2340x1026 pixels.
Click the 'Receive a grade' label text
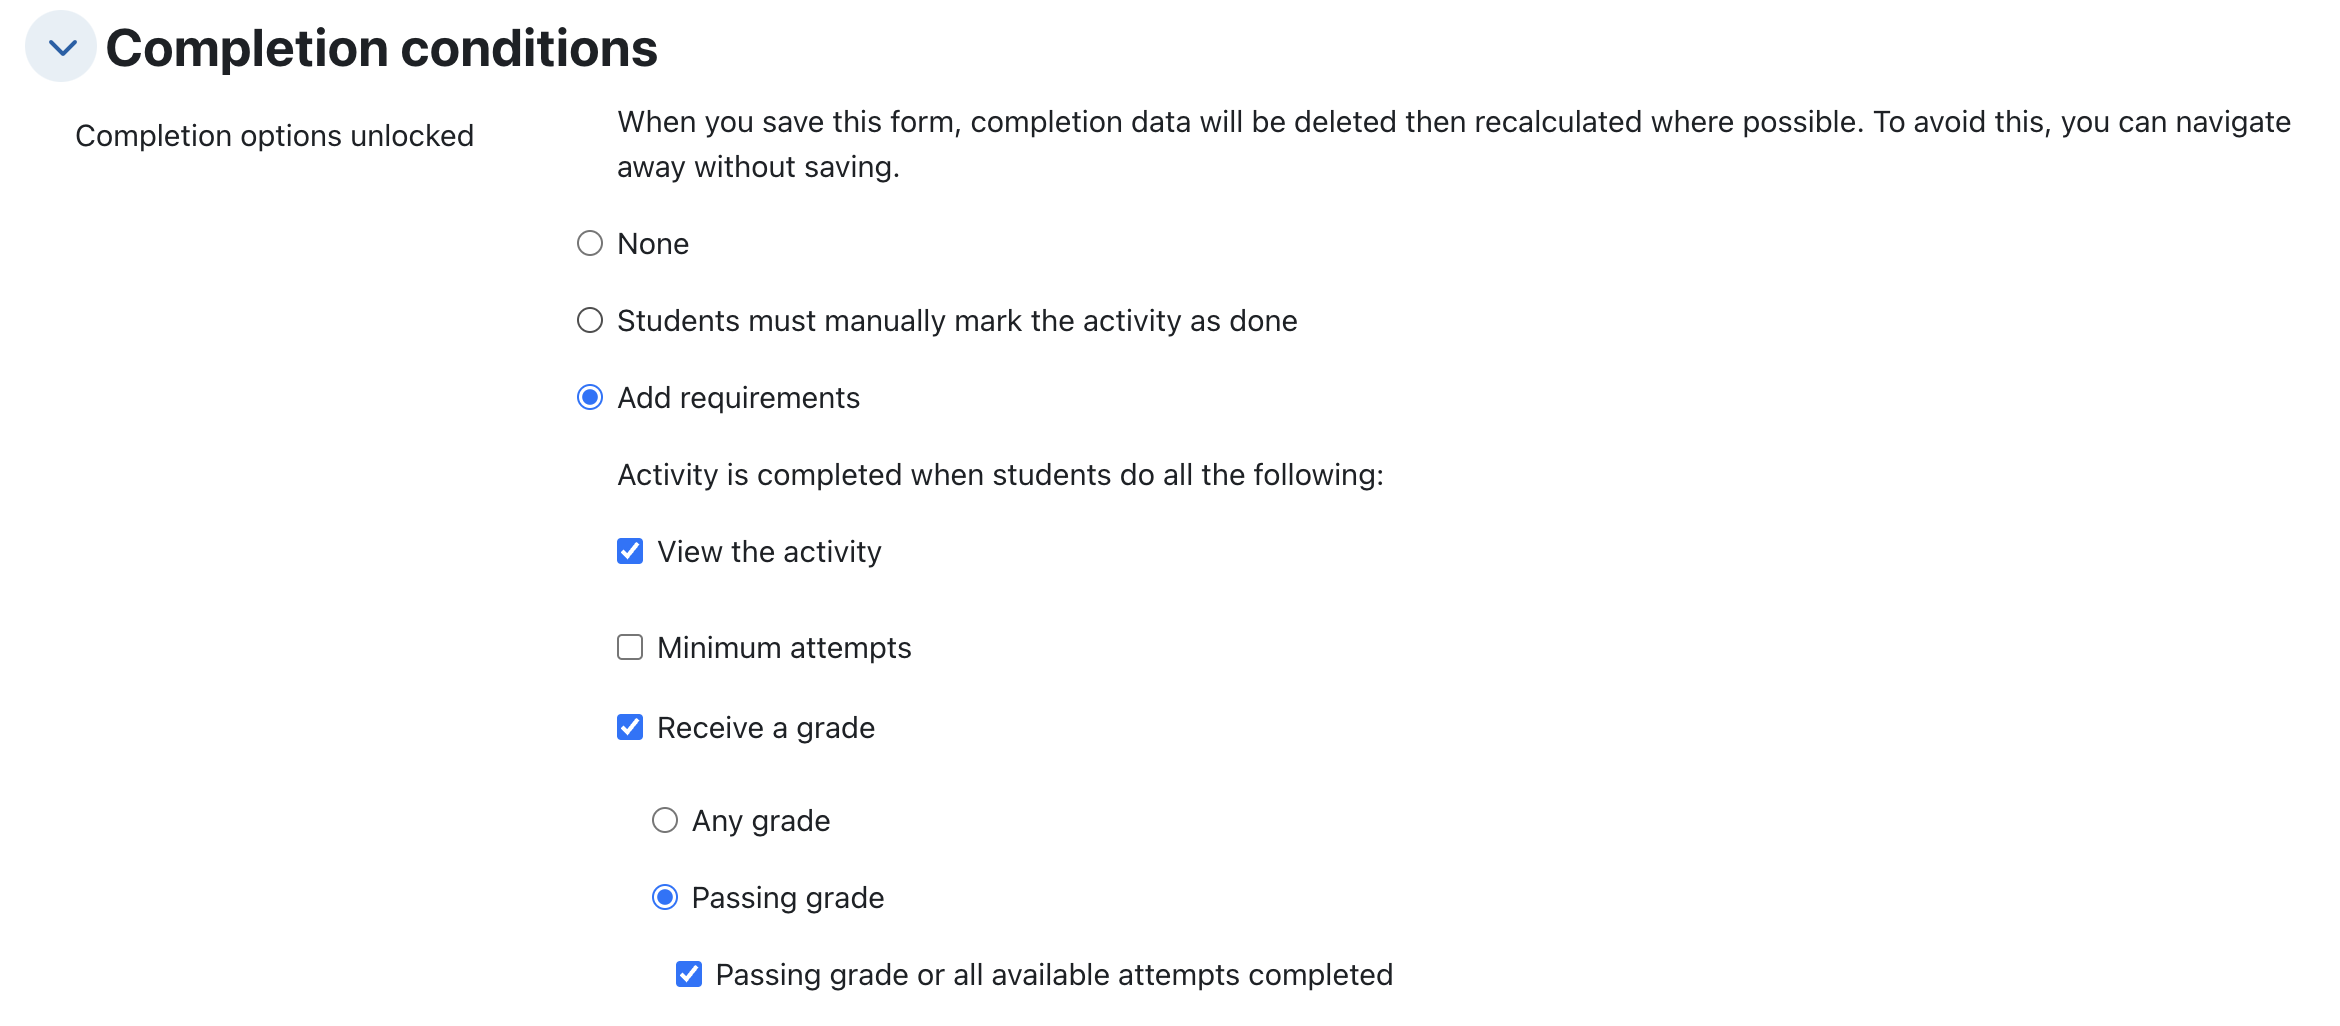(x=766, y=728)
